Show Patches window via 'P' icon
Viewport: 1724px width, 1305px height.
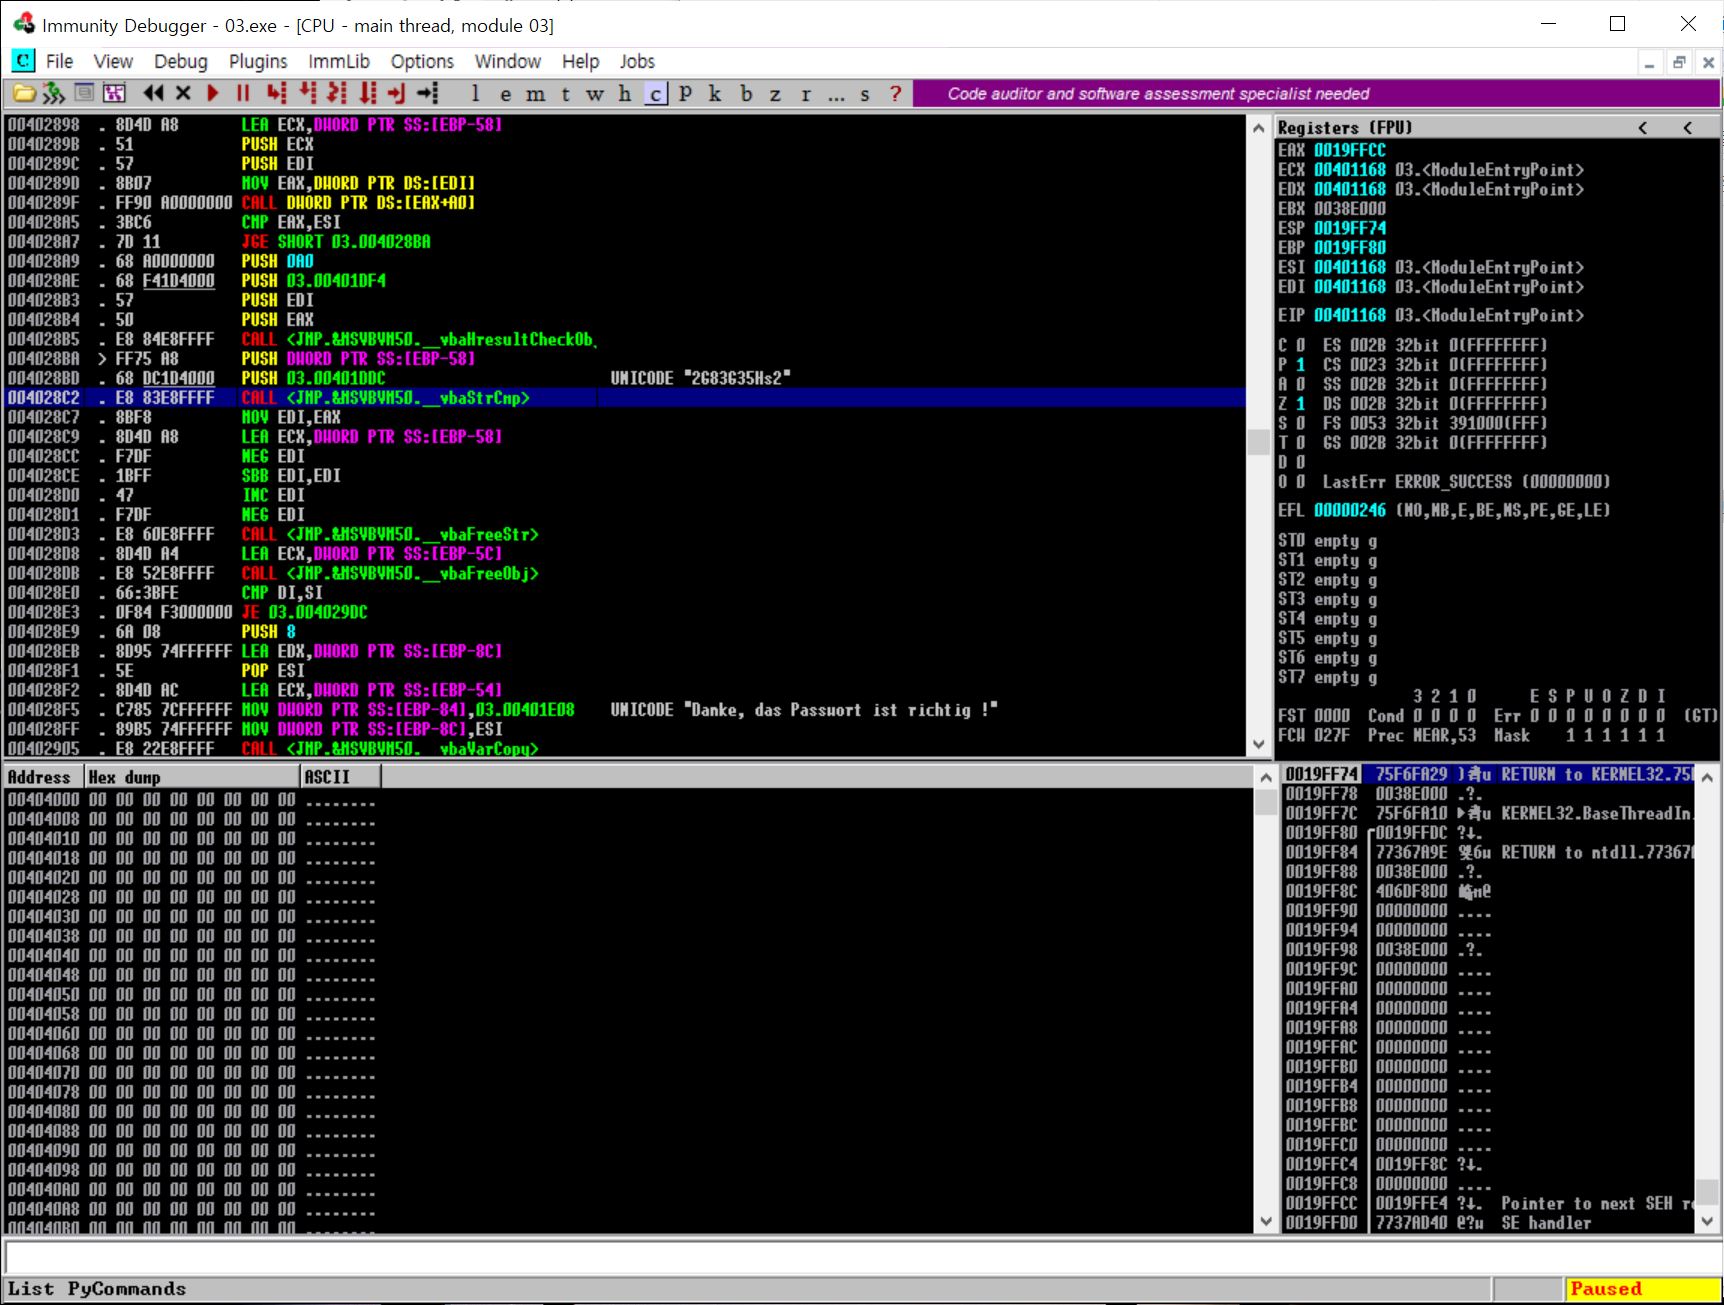tap(685, 94)
